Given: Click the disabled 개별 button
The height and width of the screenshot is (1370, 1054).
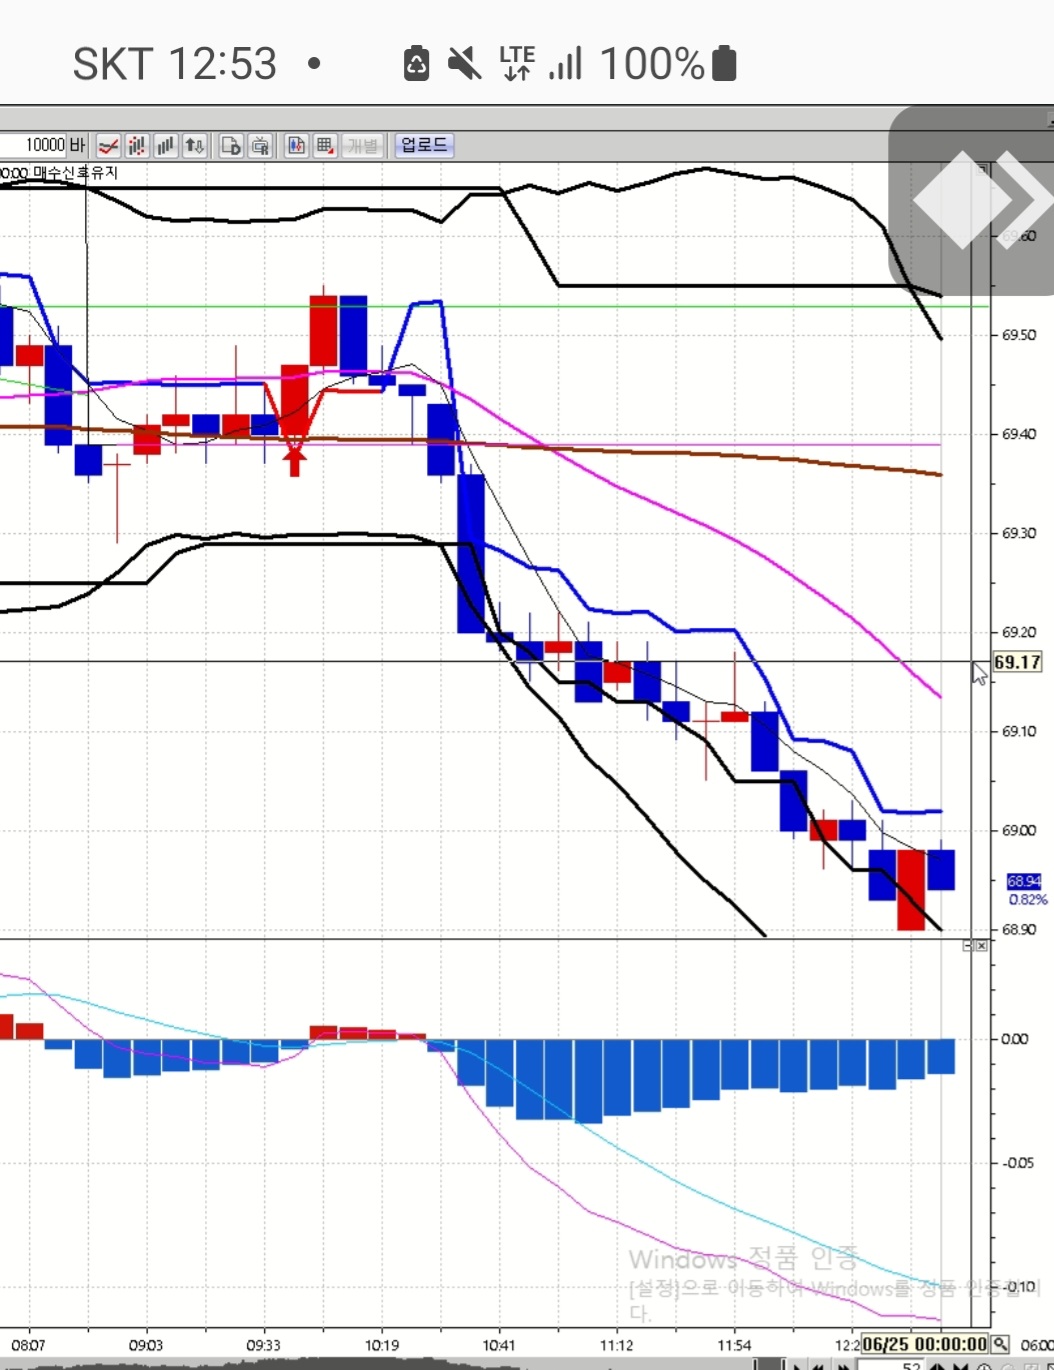Looking at the screenshot, I should (362, 146).
